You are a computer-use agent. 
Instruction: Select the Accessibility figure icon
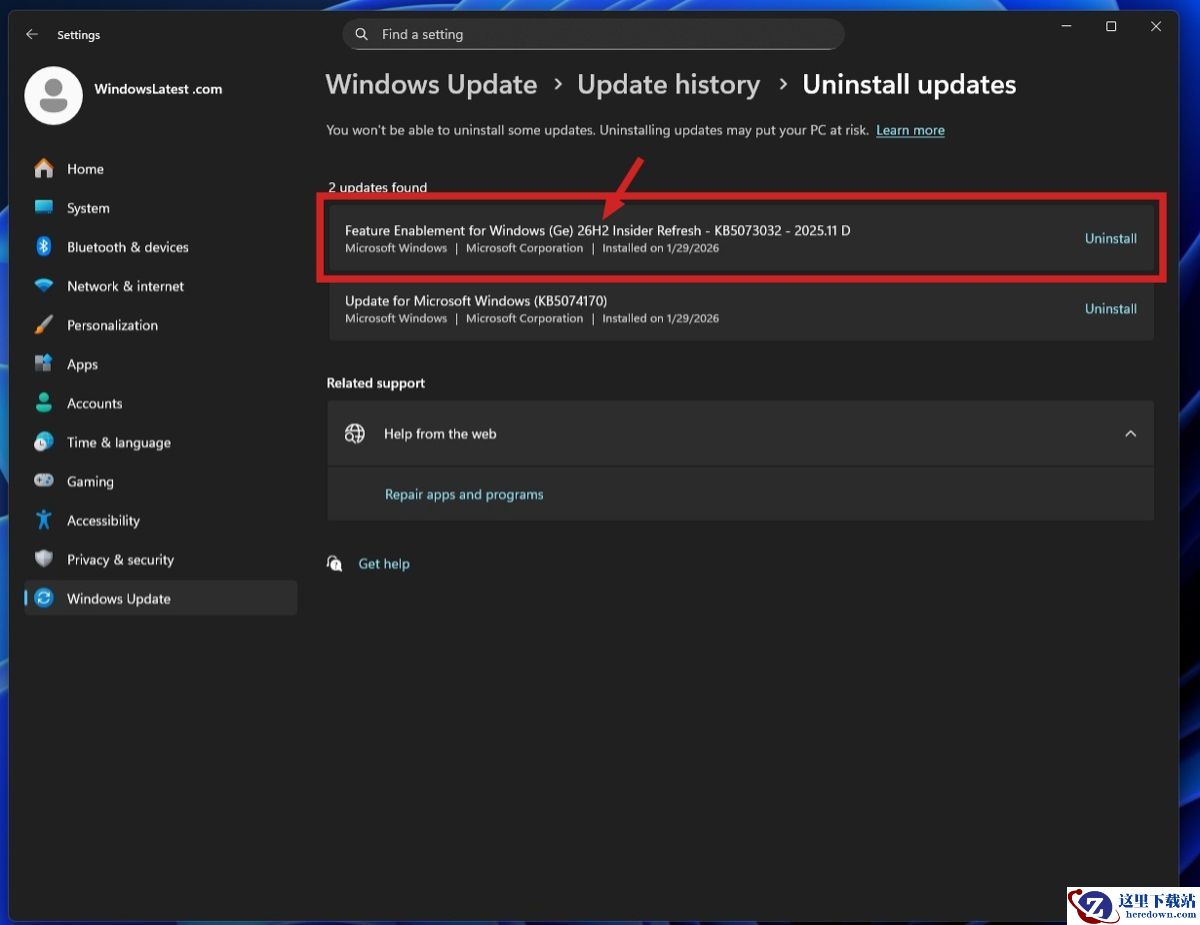[x=44, y=520]
